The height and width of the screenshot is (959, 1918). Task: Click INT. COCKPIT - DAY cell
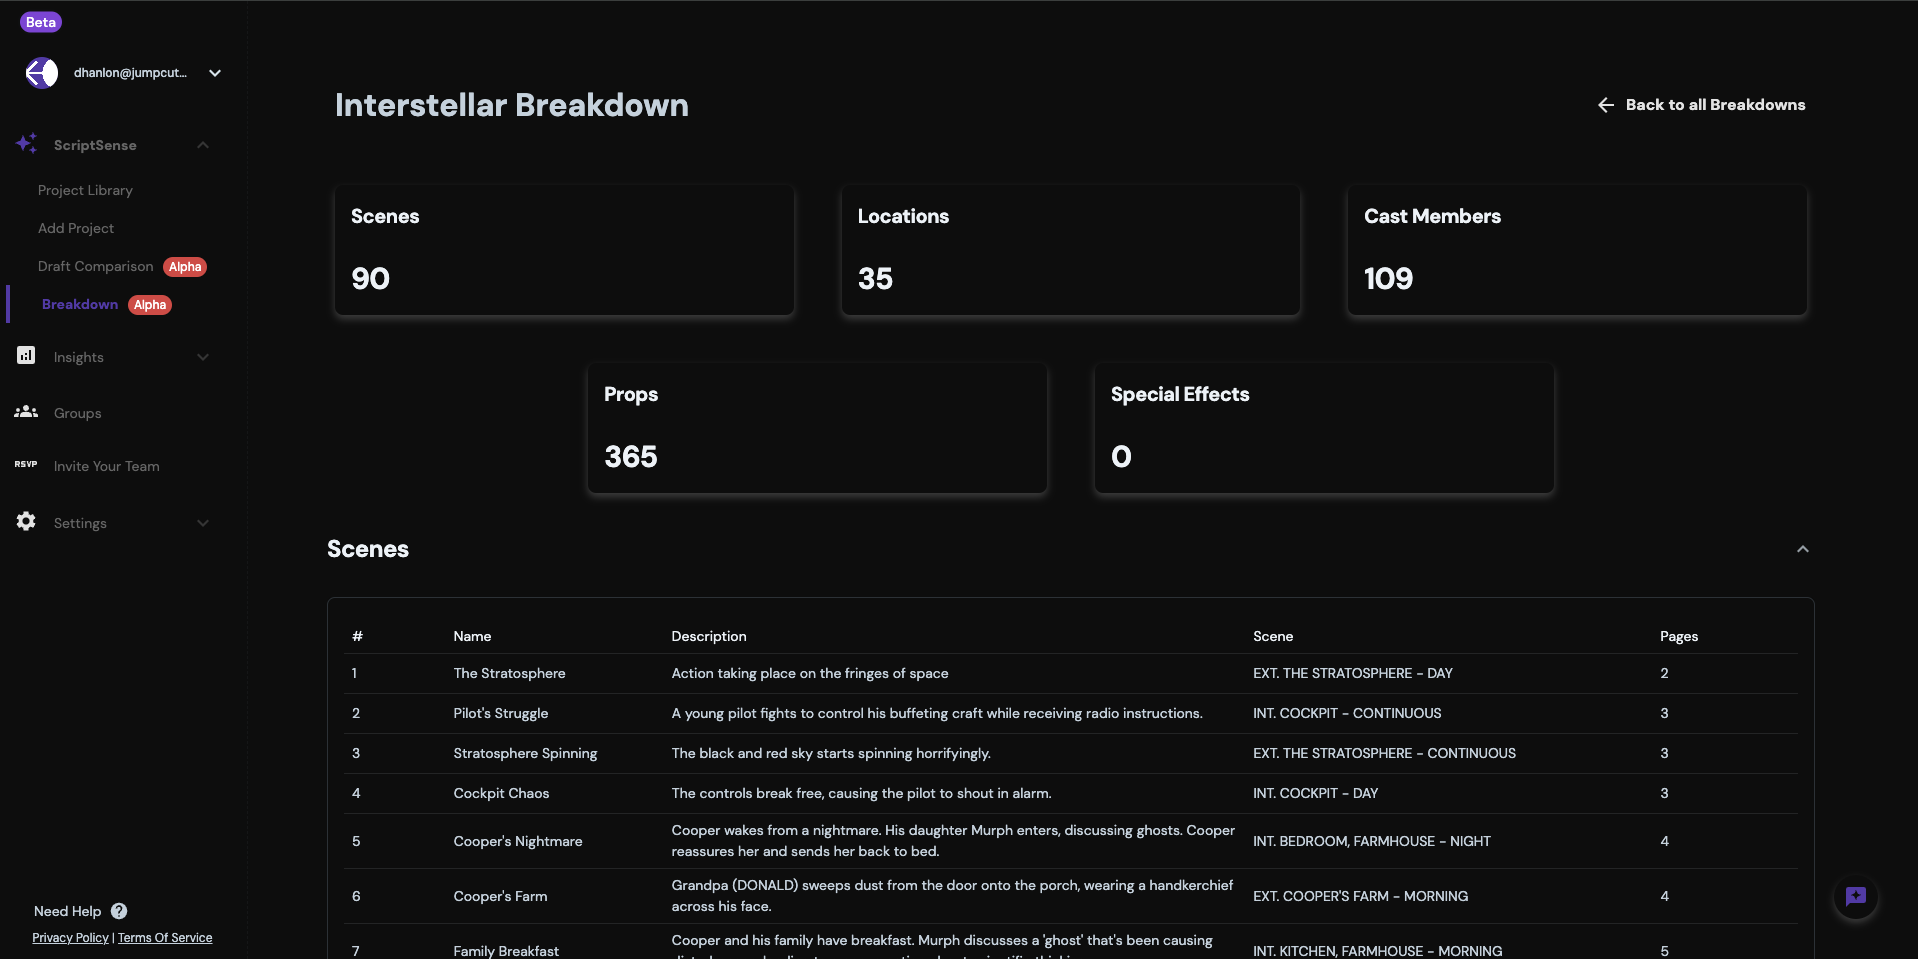coord(1315,793)
